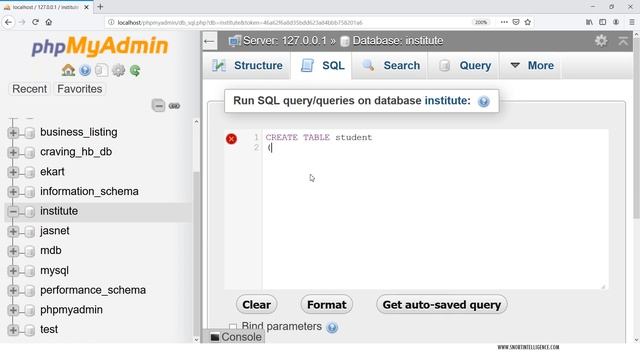
Task: Click Pocket save icon in address bar
Action: pos(516,22)
